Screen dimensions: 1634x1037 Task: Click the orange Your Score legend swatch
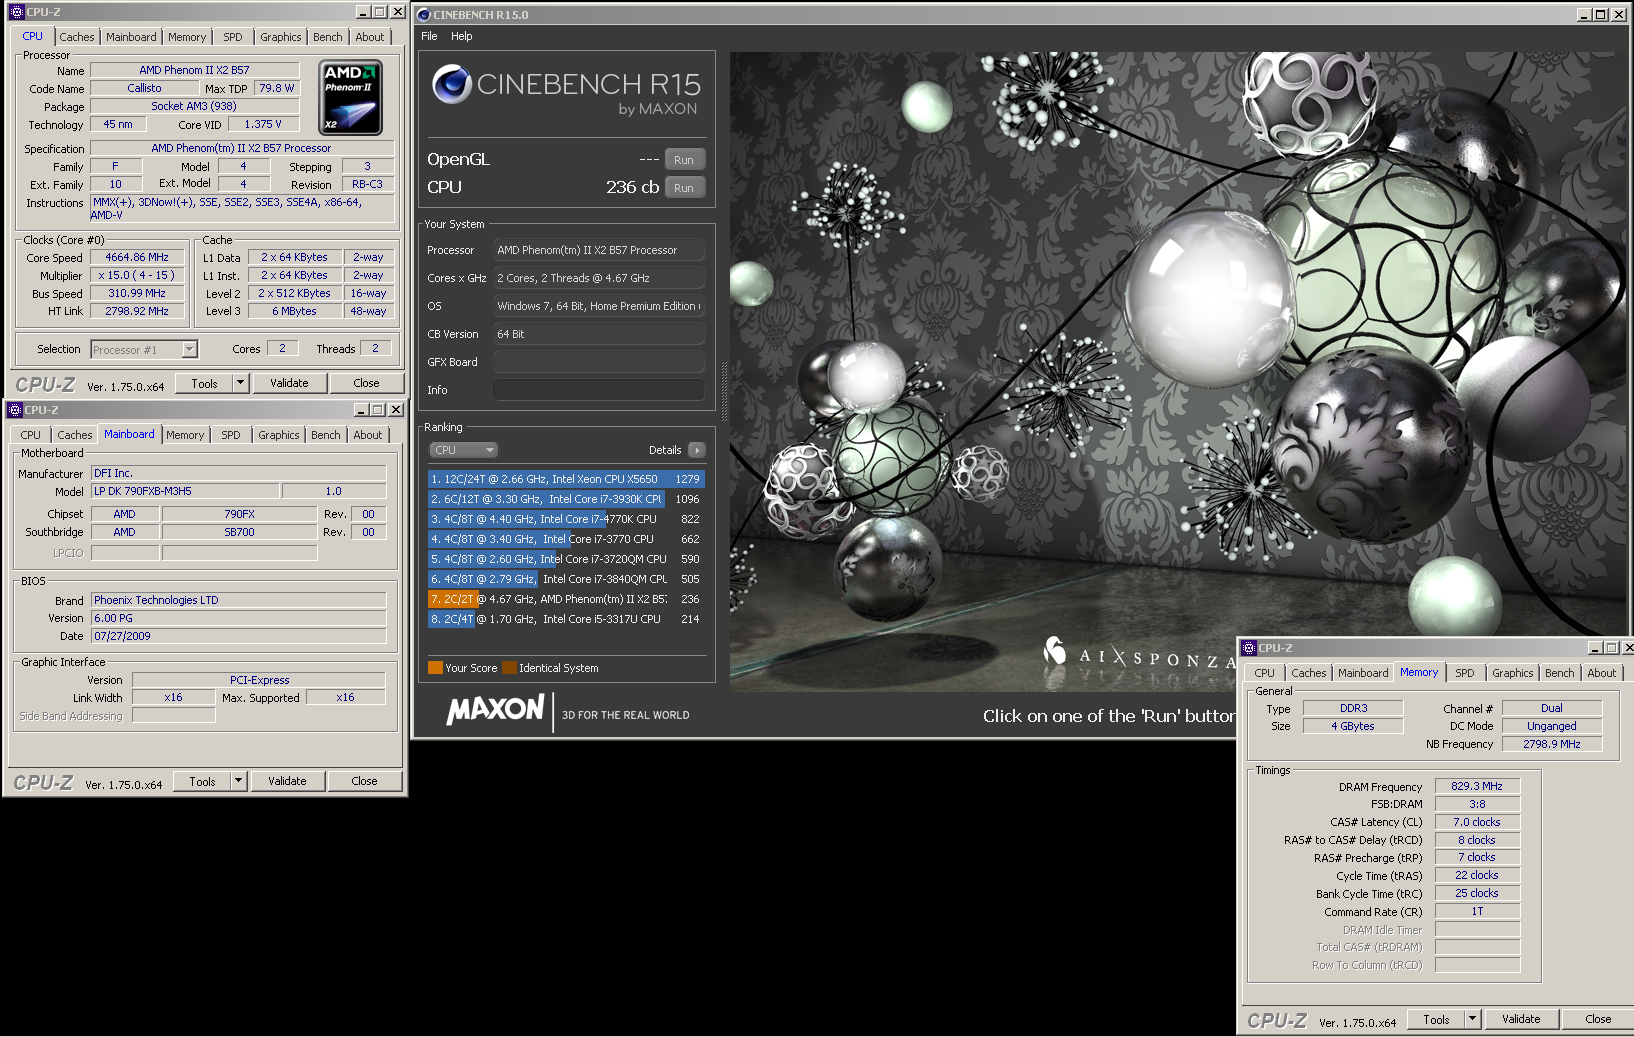point(435,668)
